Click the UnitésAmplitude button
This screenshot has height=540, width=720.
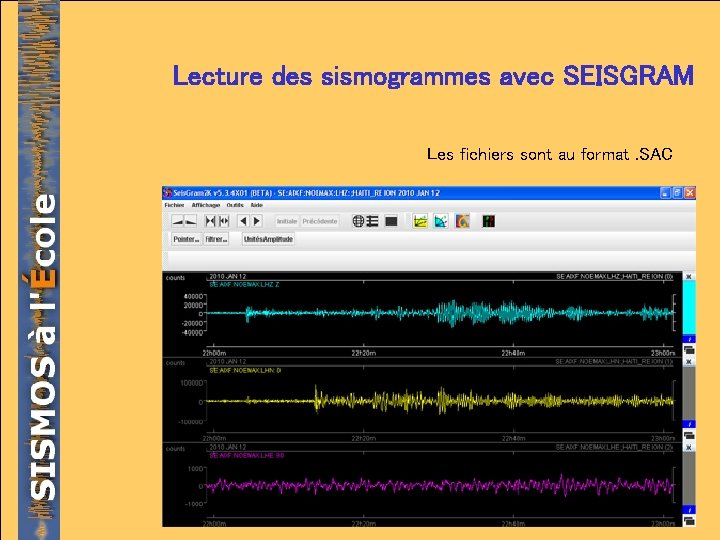coord(268,239)
